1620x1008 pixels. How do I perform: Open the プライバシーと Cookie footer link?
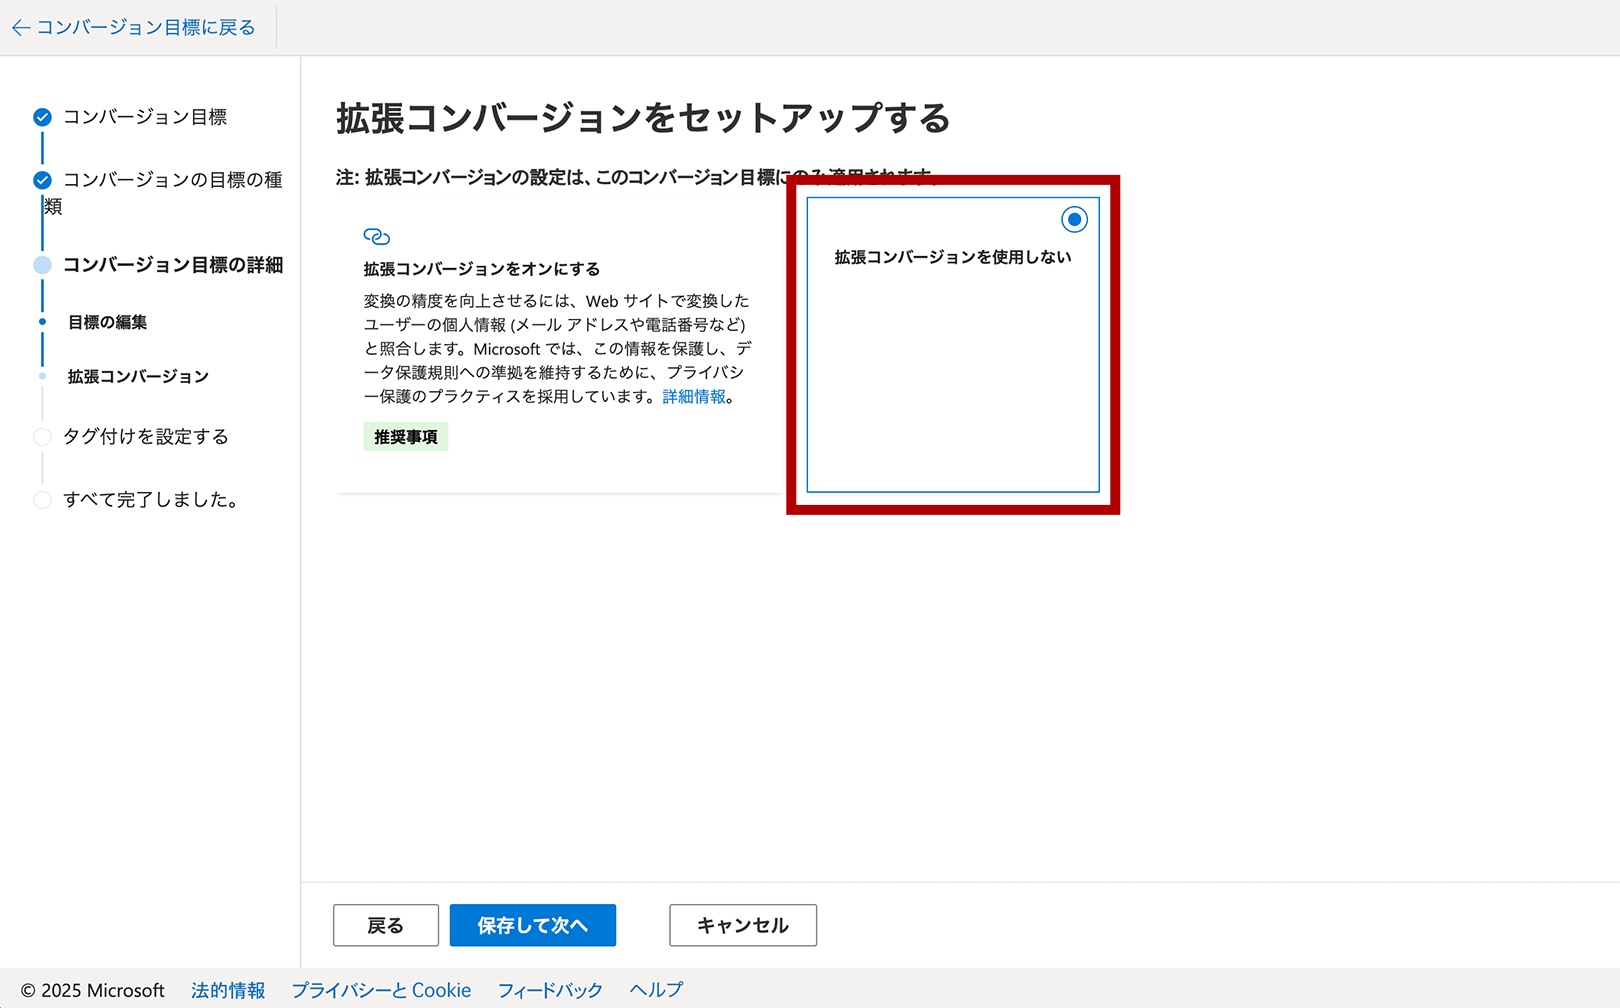(381, 990)
